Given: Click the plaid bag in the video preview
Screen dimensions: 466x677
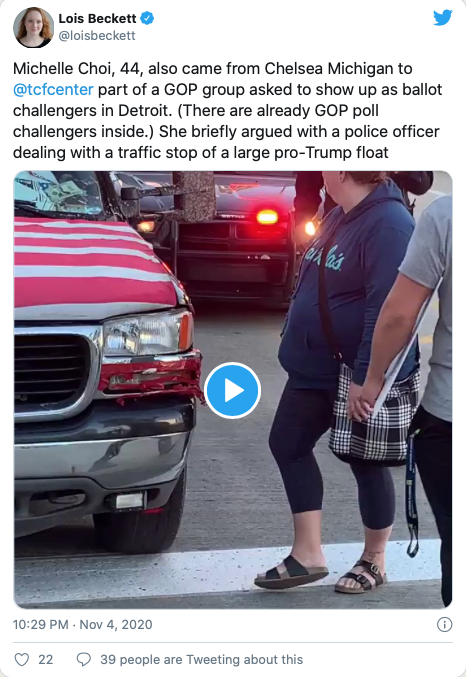Looking at the screenshot, I should 374,414.
